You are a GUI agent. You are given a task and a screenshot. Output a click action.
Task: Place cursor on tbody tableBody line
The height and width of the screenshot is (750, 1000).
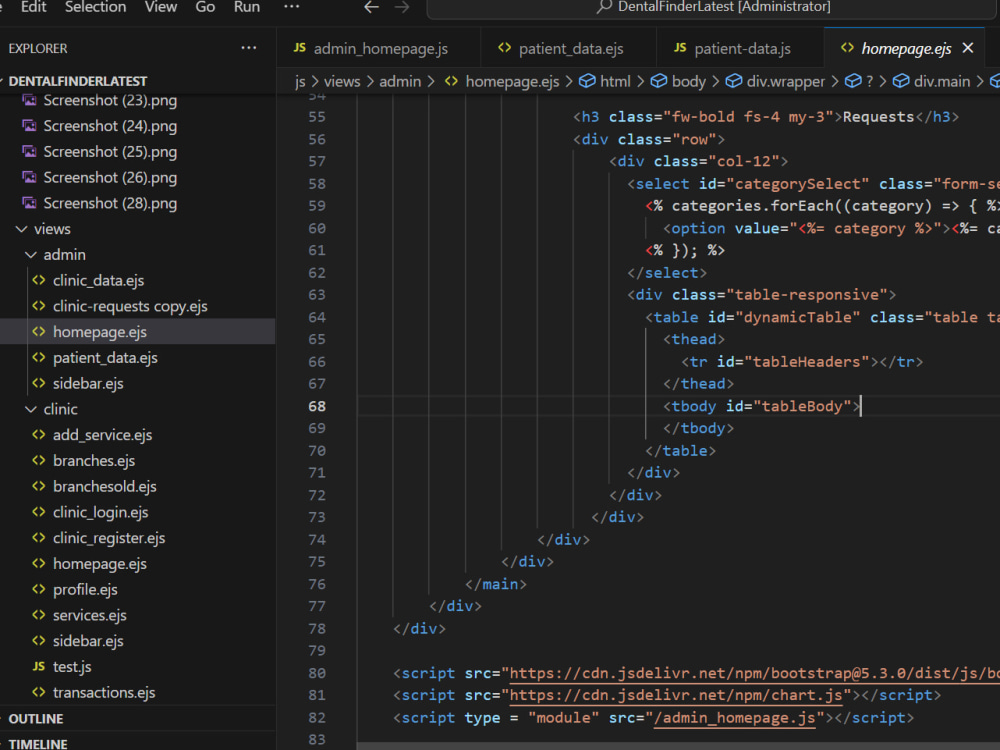762,406
